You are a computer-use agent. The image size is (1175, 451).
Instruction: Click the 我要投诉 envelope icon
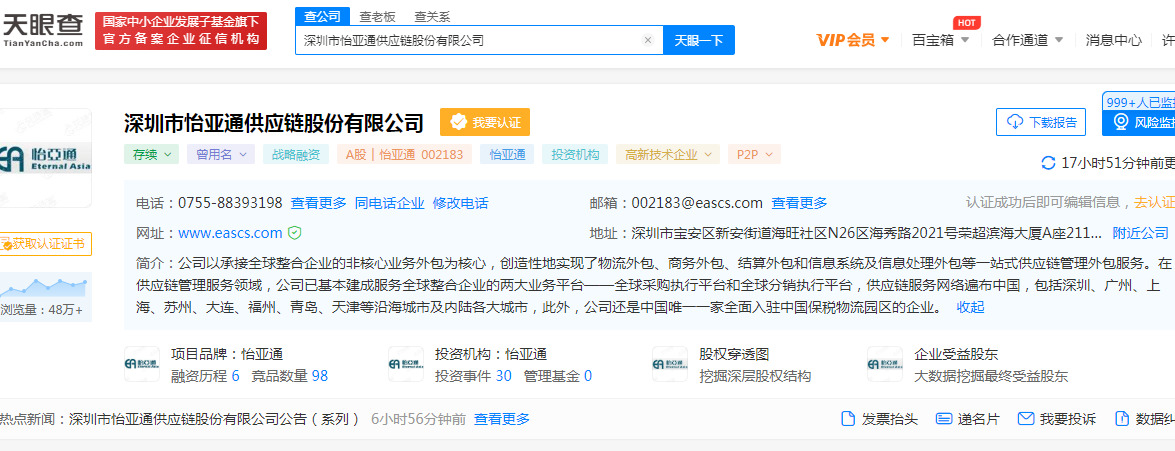pos(1026,419)
